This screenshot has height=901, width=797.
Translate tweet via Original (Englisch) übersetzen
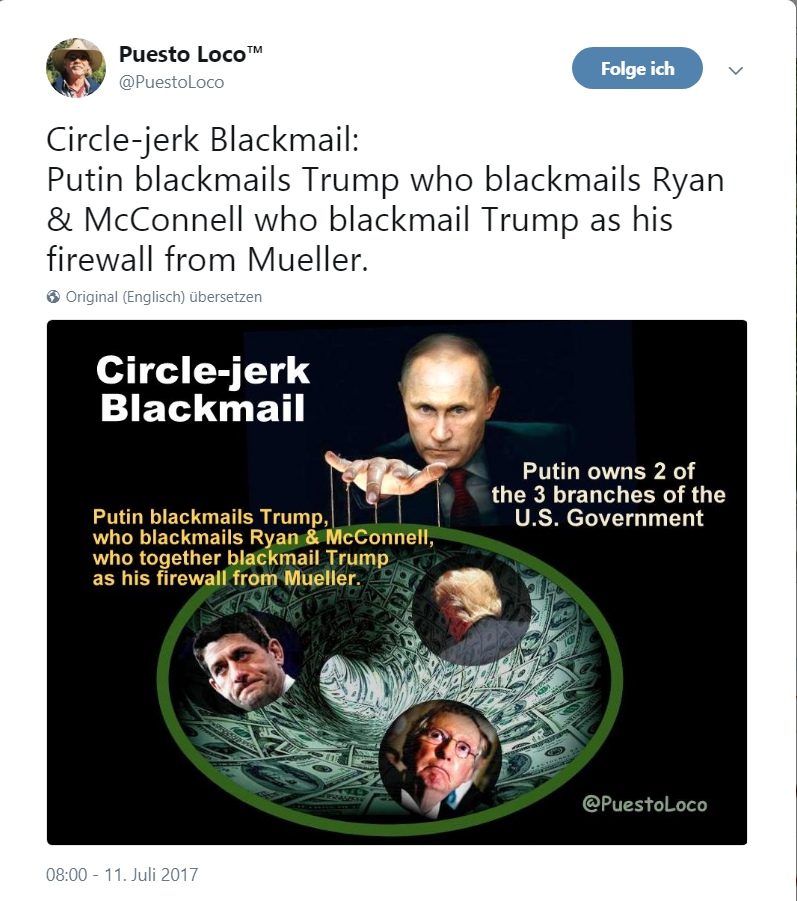[x=163, y=297]
